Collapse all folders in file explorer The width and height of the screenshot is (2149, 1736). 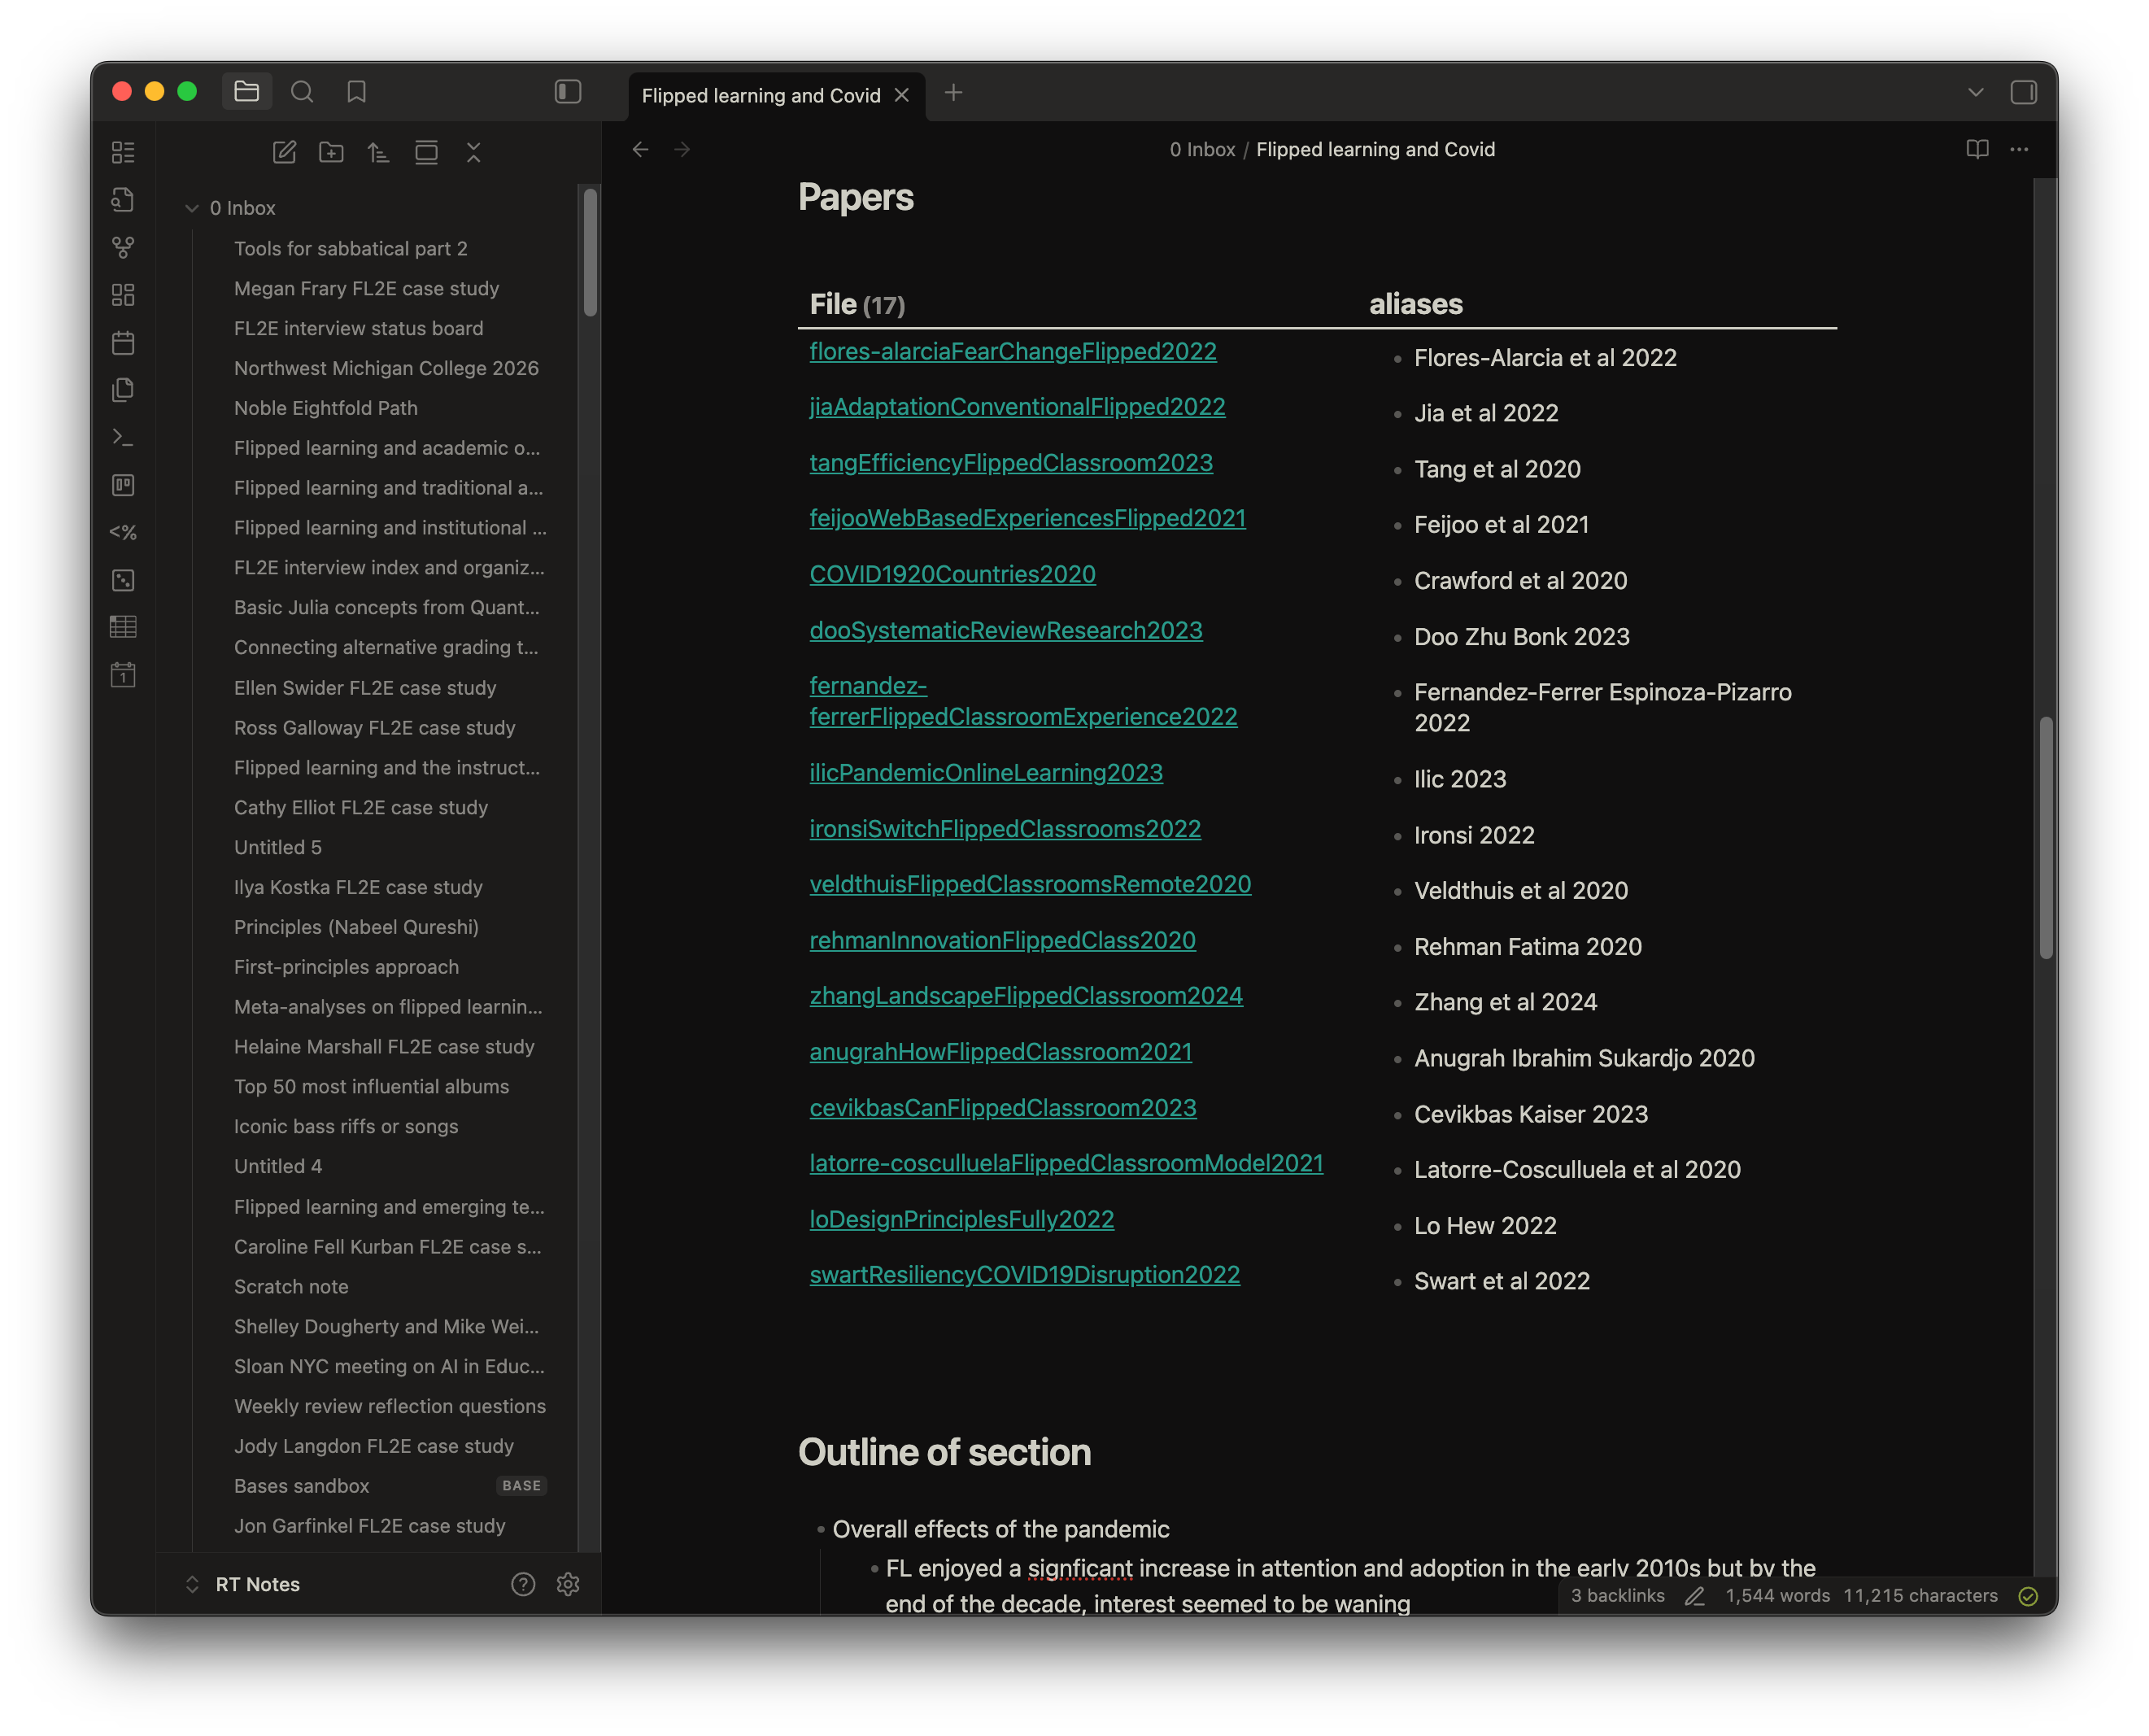[474, 152]
